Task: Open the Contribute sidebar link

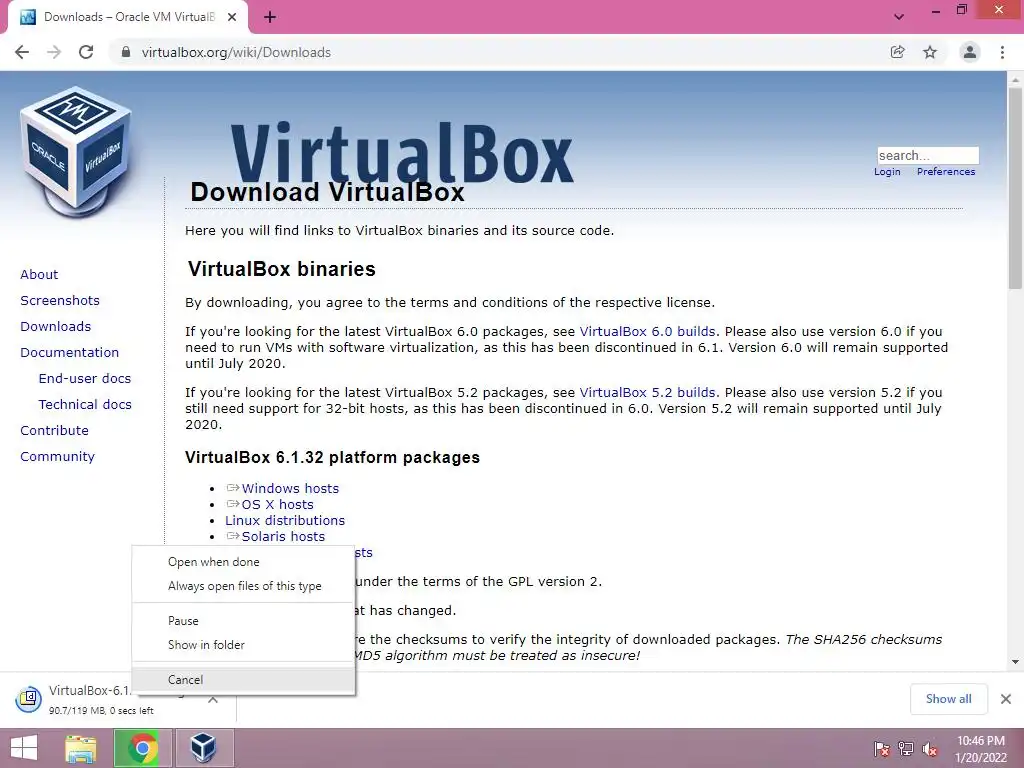Action: click(54, 431)
